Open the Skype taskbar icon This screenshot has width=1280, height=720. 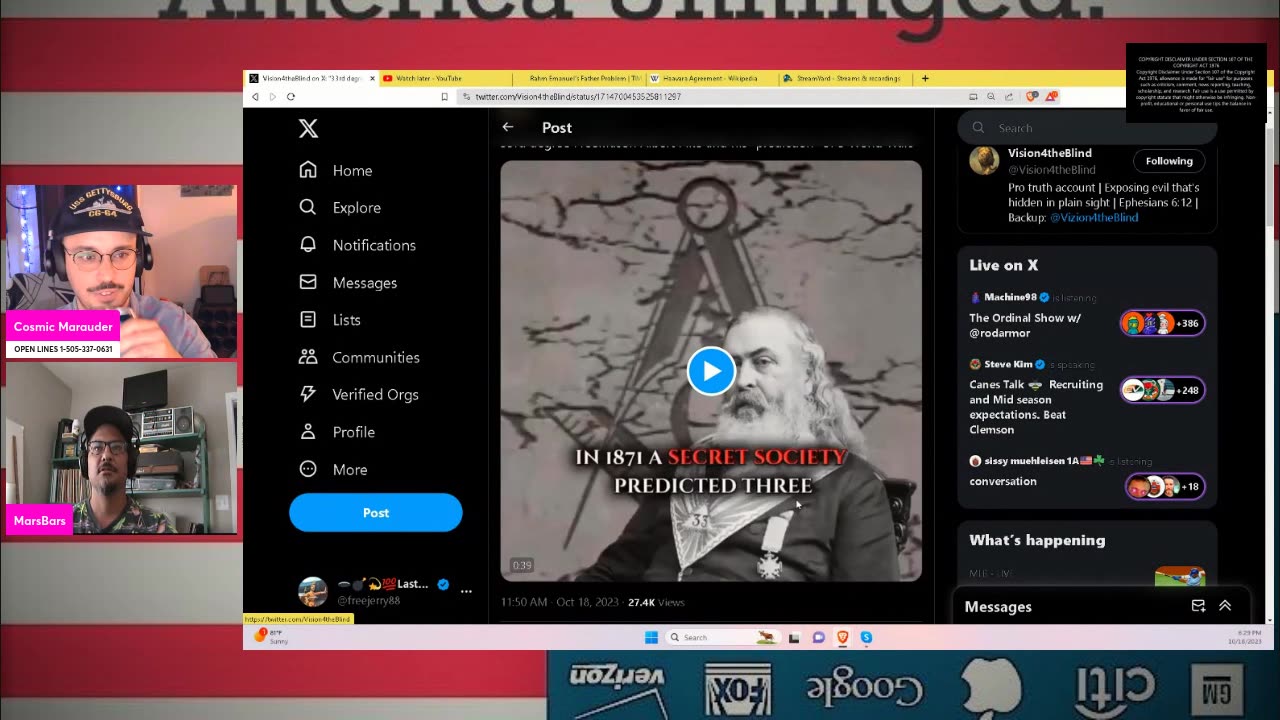tap(866, 637)
